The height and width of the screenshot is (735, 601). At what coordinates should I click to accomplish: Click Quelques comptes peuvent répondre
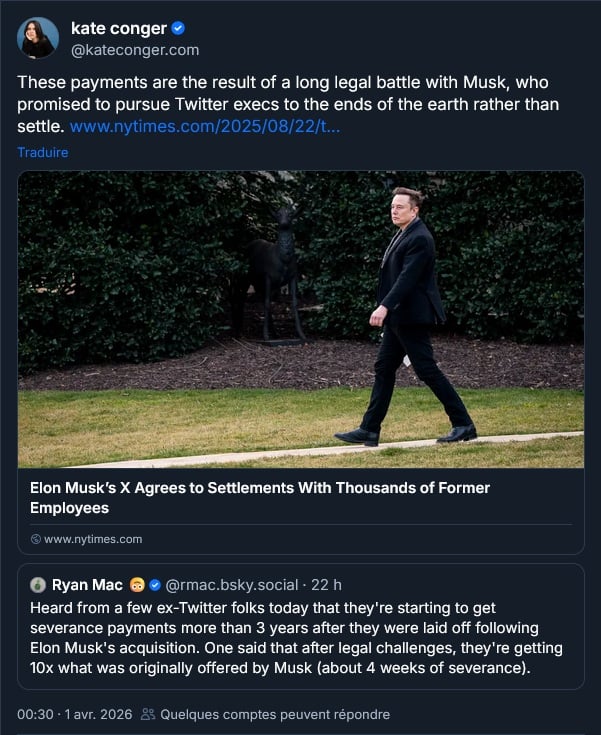click(x=275, y=715)
